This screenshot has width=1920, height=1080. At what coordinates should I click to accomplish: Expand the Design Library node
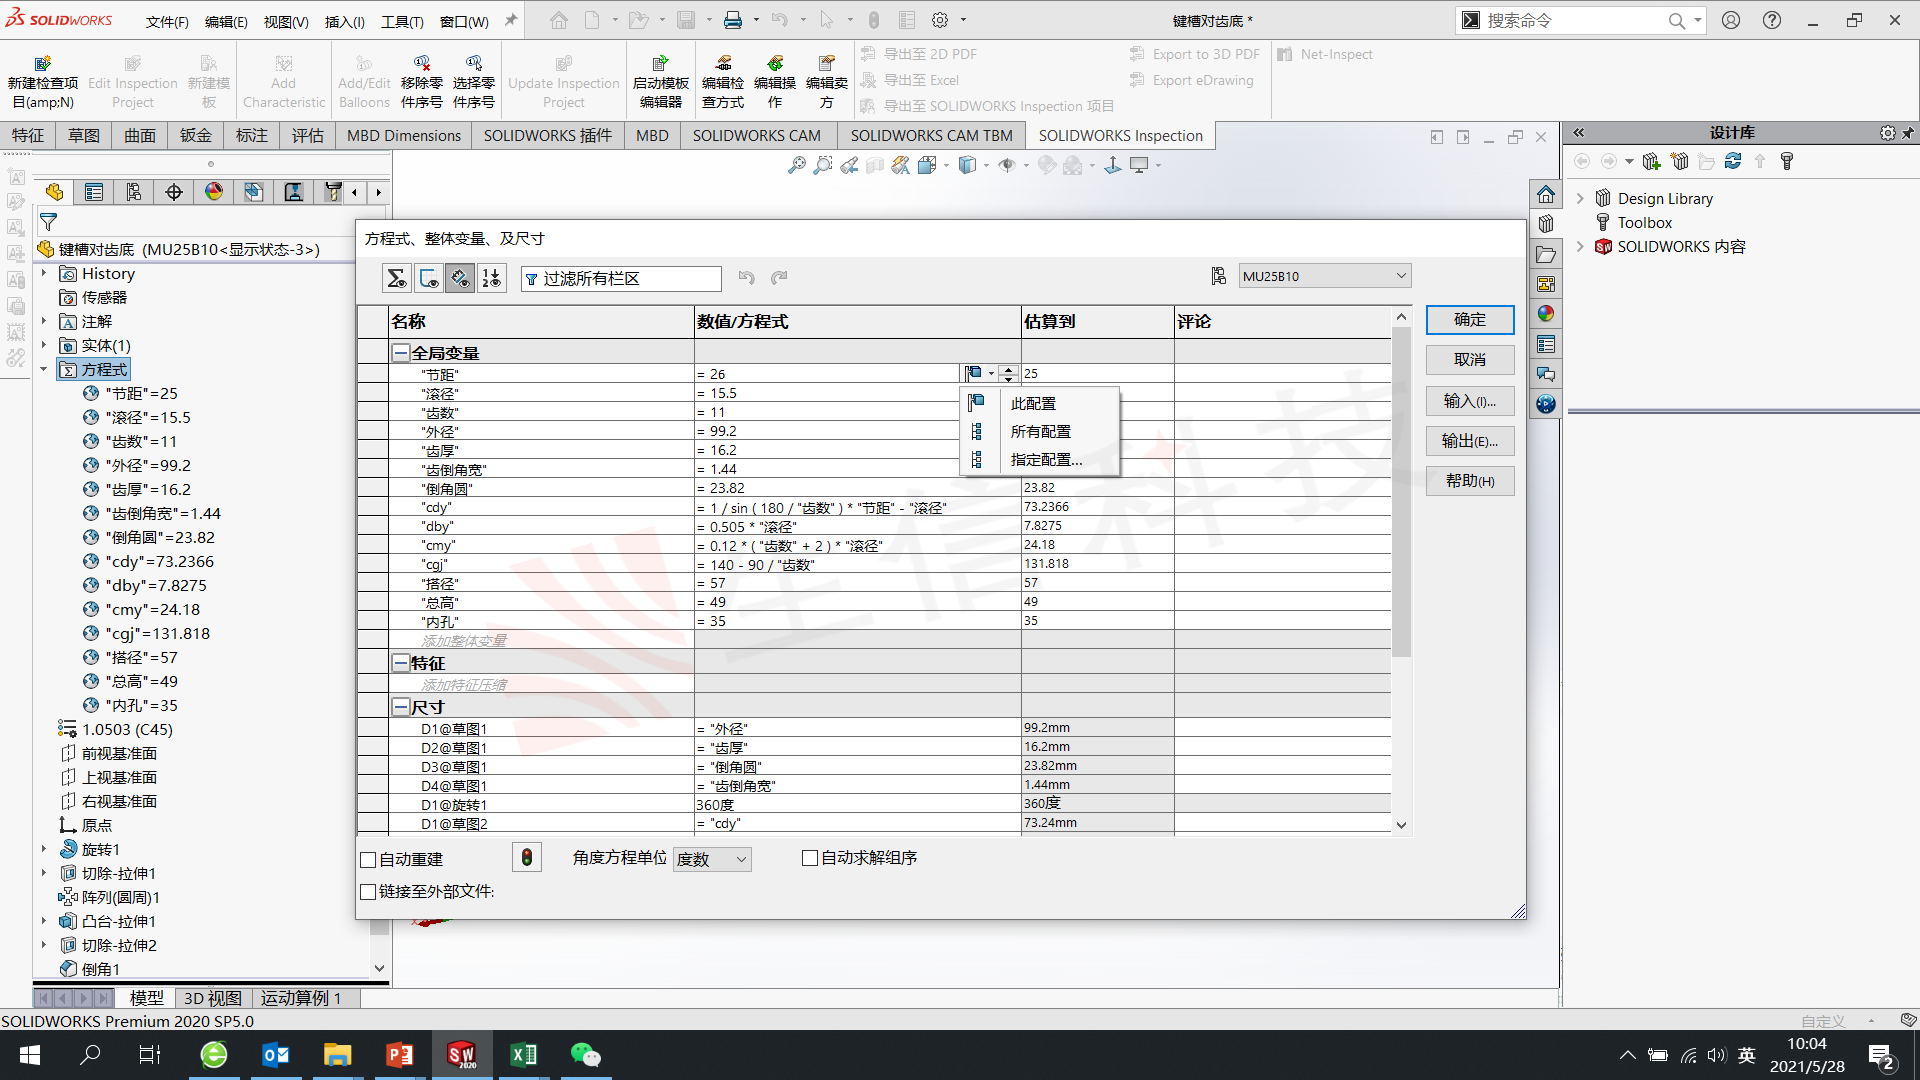[1580, 198]
